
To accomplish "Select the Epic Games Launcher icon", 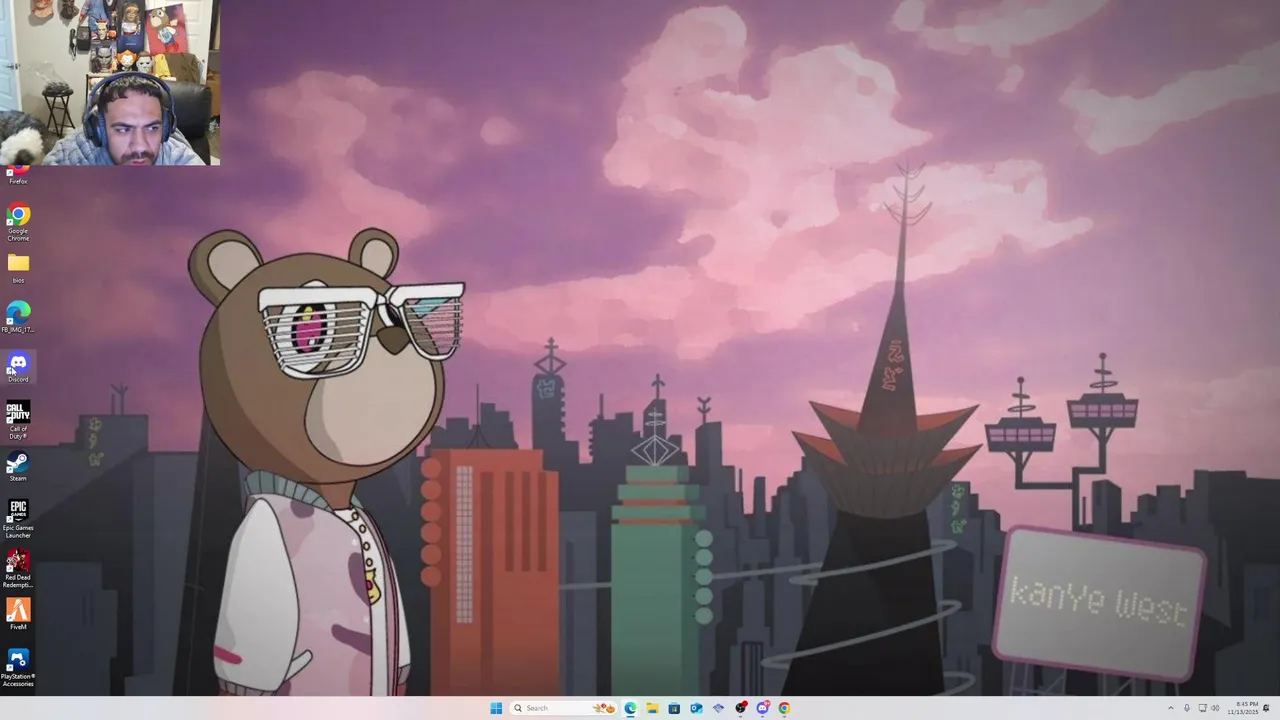I will 18,518.
